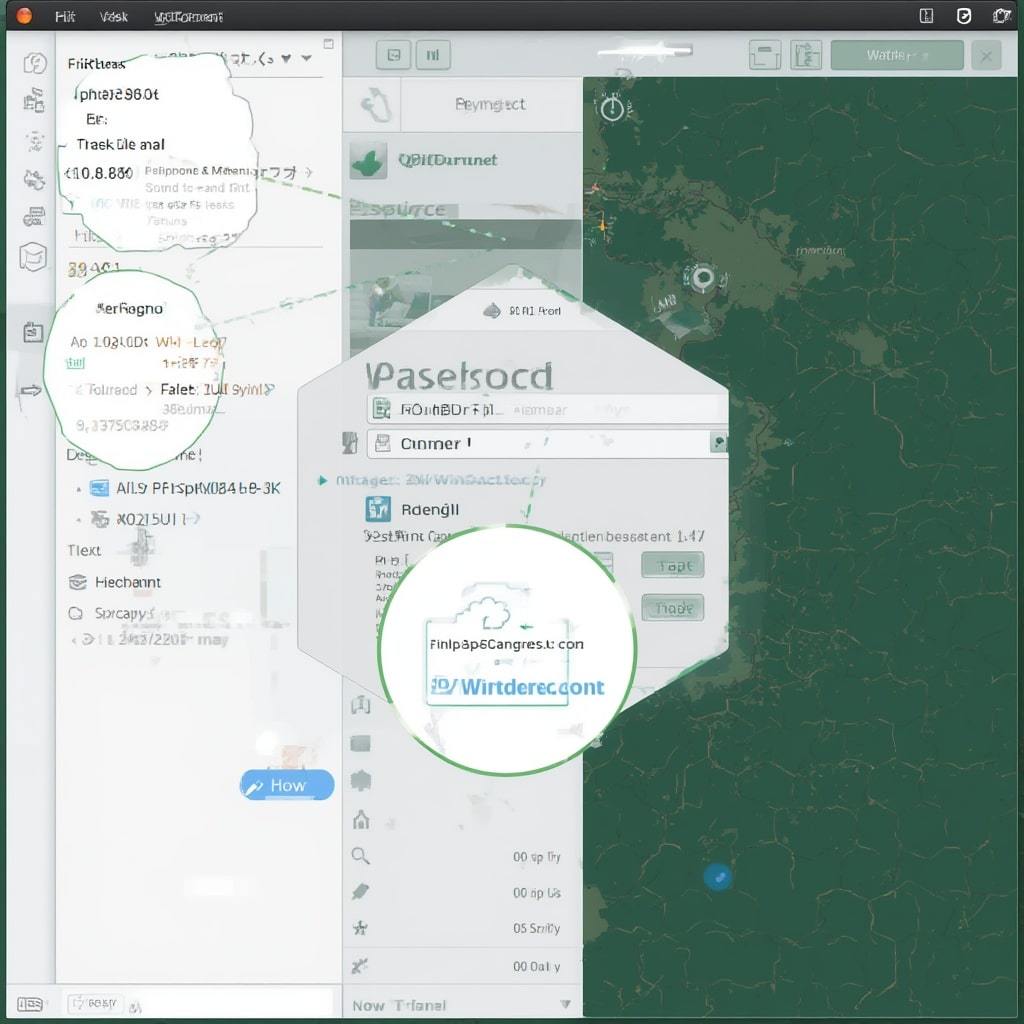Expand the lighter dropdown arrow in left panel header
This screenshot has height=1024, width=1024.
[x=306, y=58]
